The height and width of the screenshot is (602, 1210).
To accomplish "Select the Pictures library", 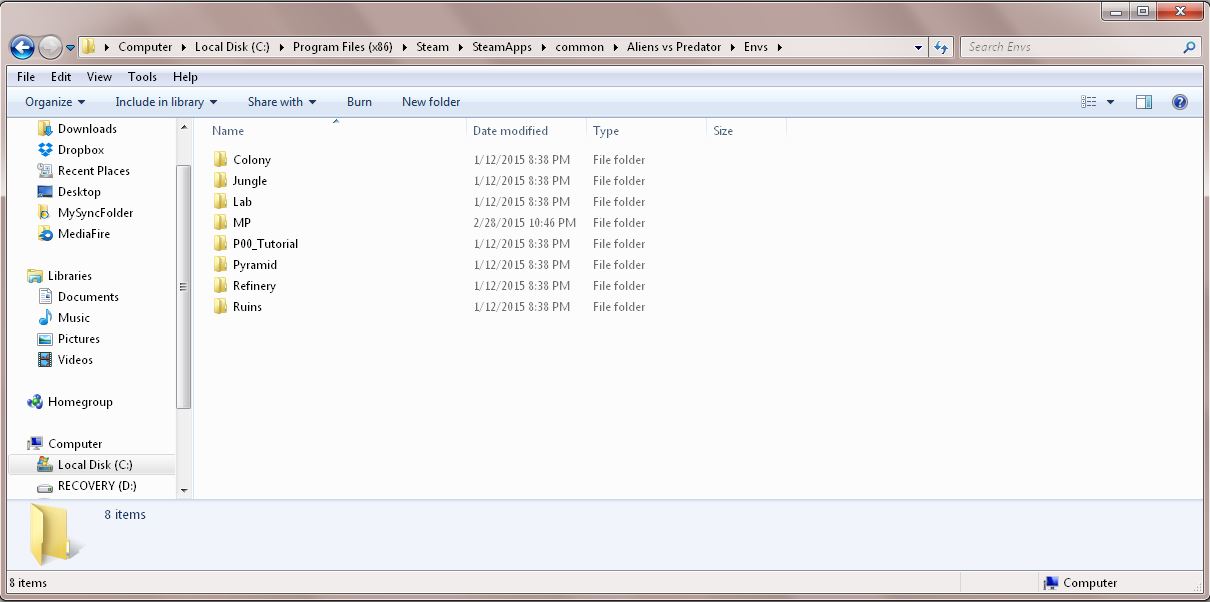I will point(79,339).
